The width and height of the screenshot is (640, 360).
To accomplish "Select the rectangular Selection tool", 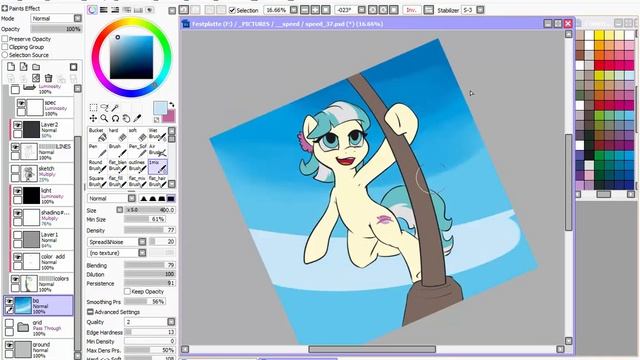I will (93, 107).
